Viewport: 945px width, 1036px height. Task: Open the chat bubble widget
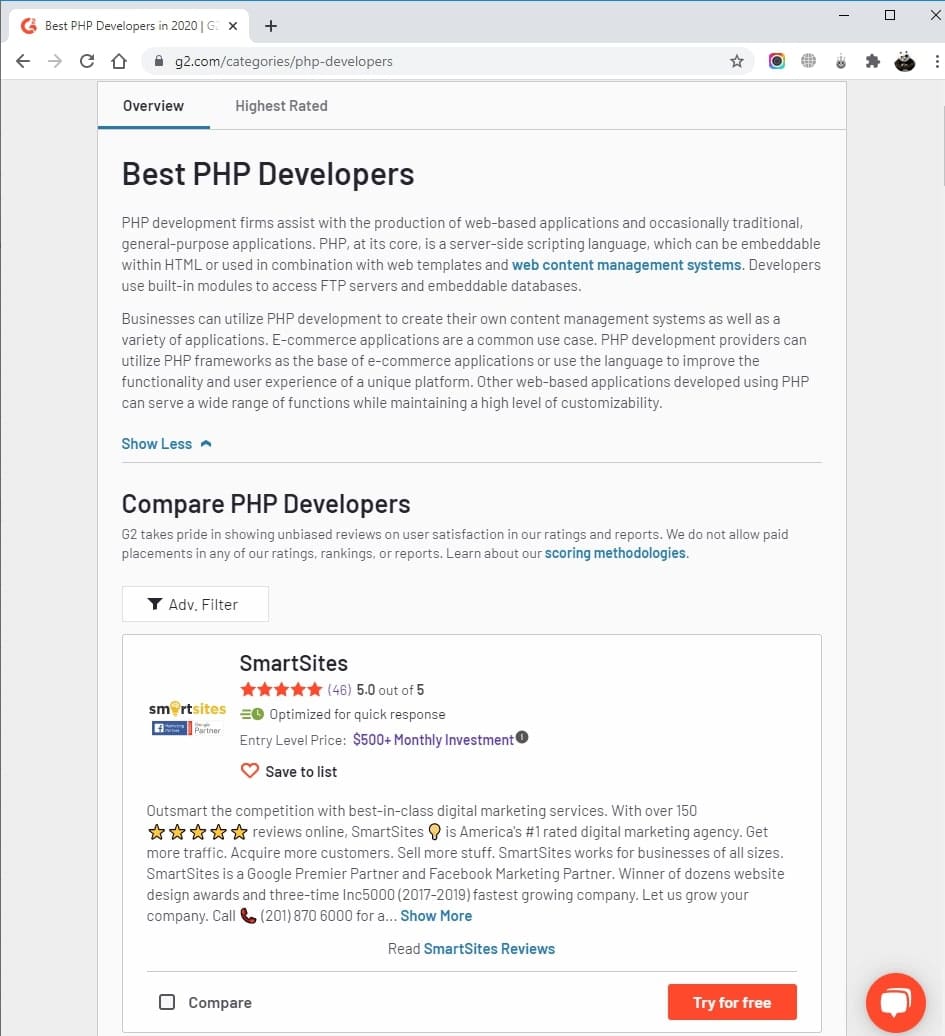896,1002
